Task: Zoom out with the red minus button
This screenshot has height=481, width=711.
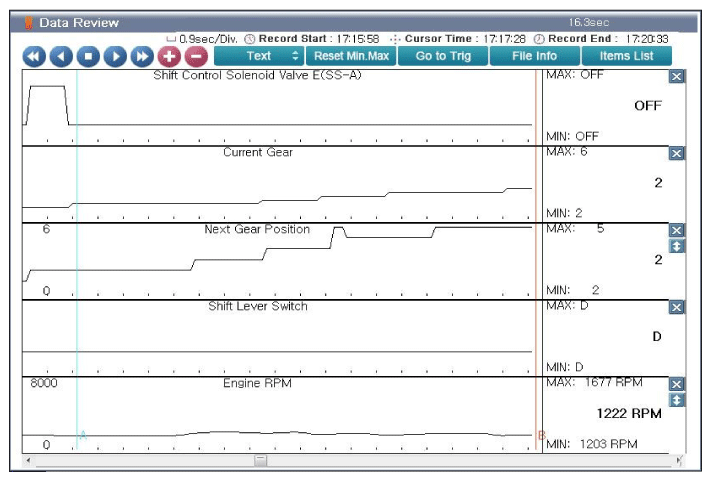Action: (196, 57)
